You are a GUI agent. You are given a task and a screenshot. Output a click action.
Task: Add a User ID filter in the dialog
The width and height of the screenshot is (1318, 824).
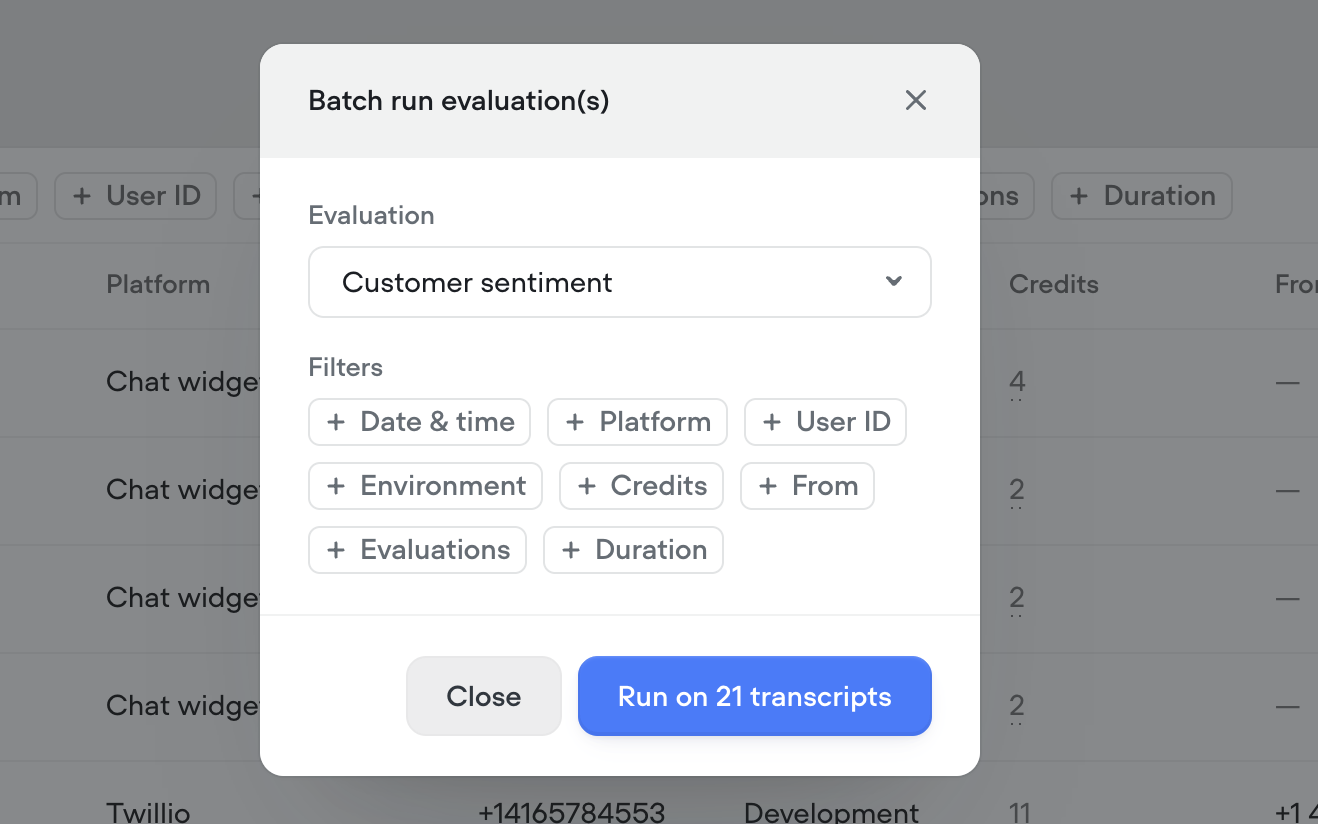(x=825, y=421)
